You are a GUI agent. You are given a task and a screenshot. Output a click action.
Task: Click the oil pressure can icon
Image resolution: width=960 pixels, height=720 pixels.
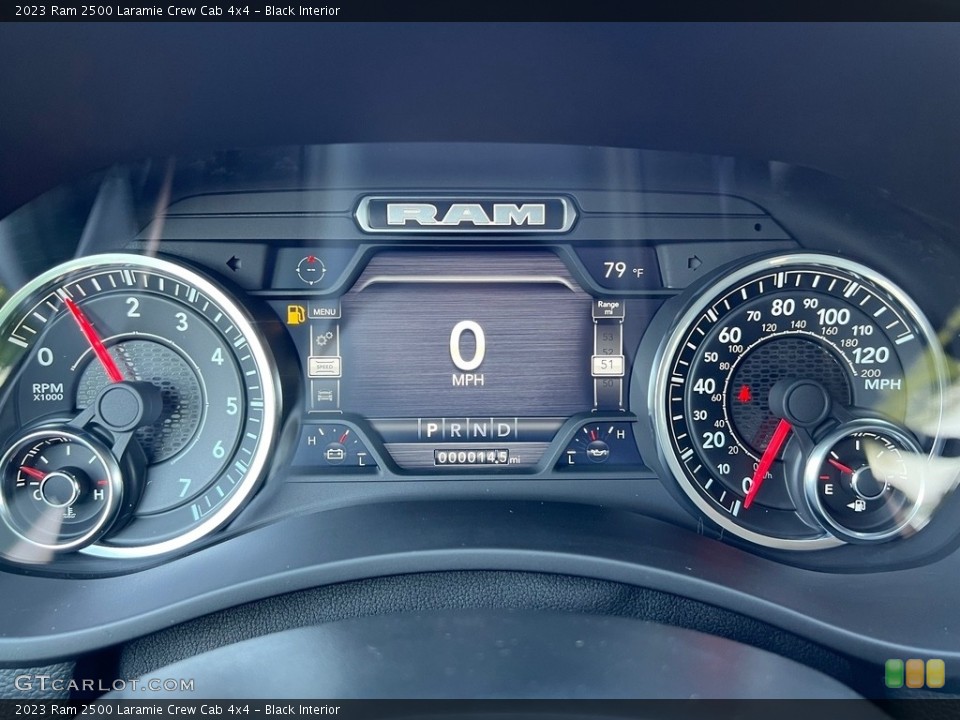point(598,452)
